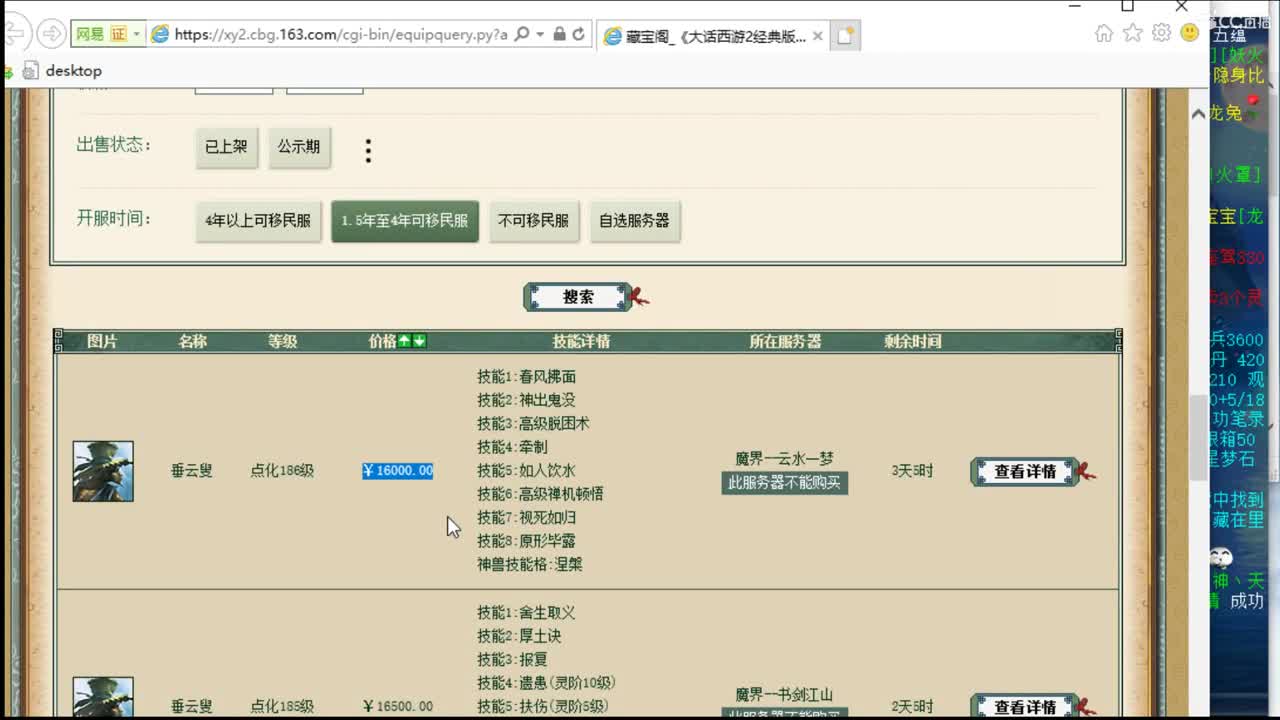Click skill 技能1:春风拂面

click(x=526, y=377)
